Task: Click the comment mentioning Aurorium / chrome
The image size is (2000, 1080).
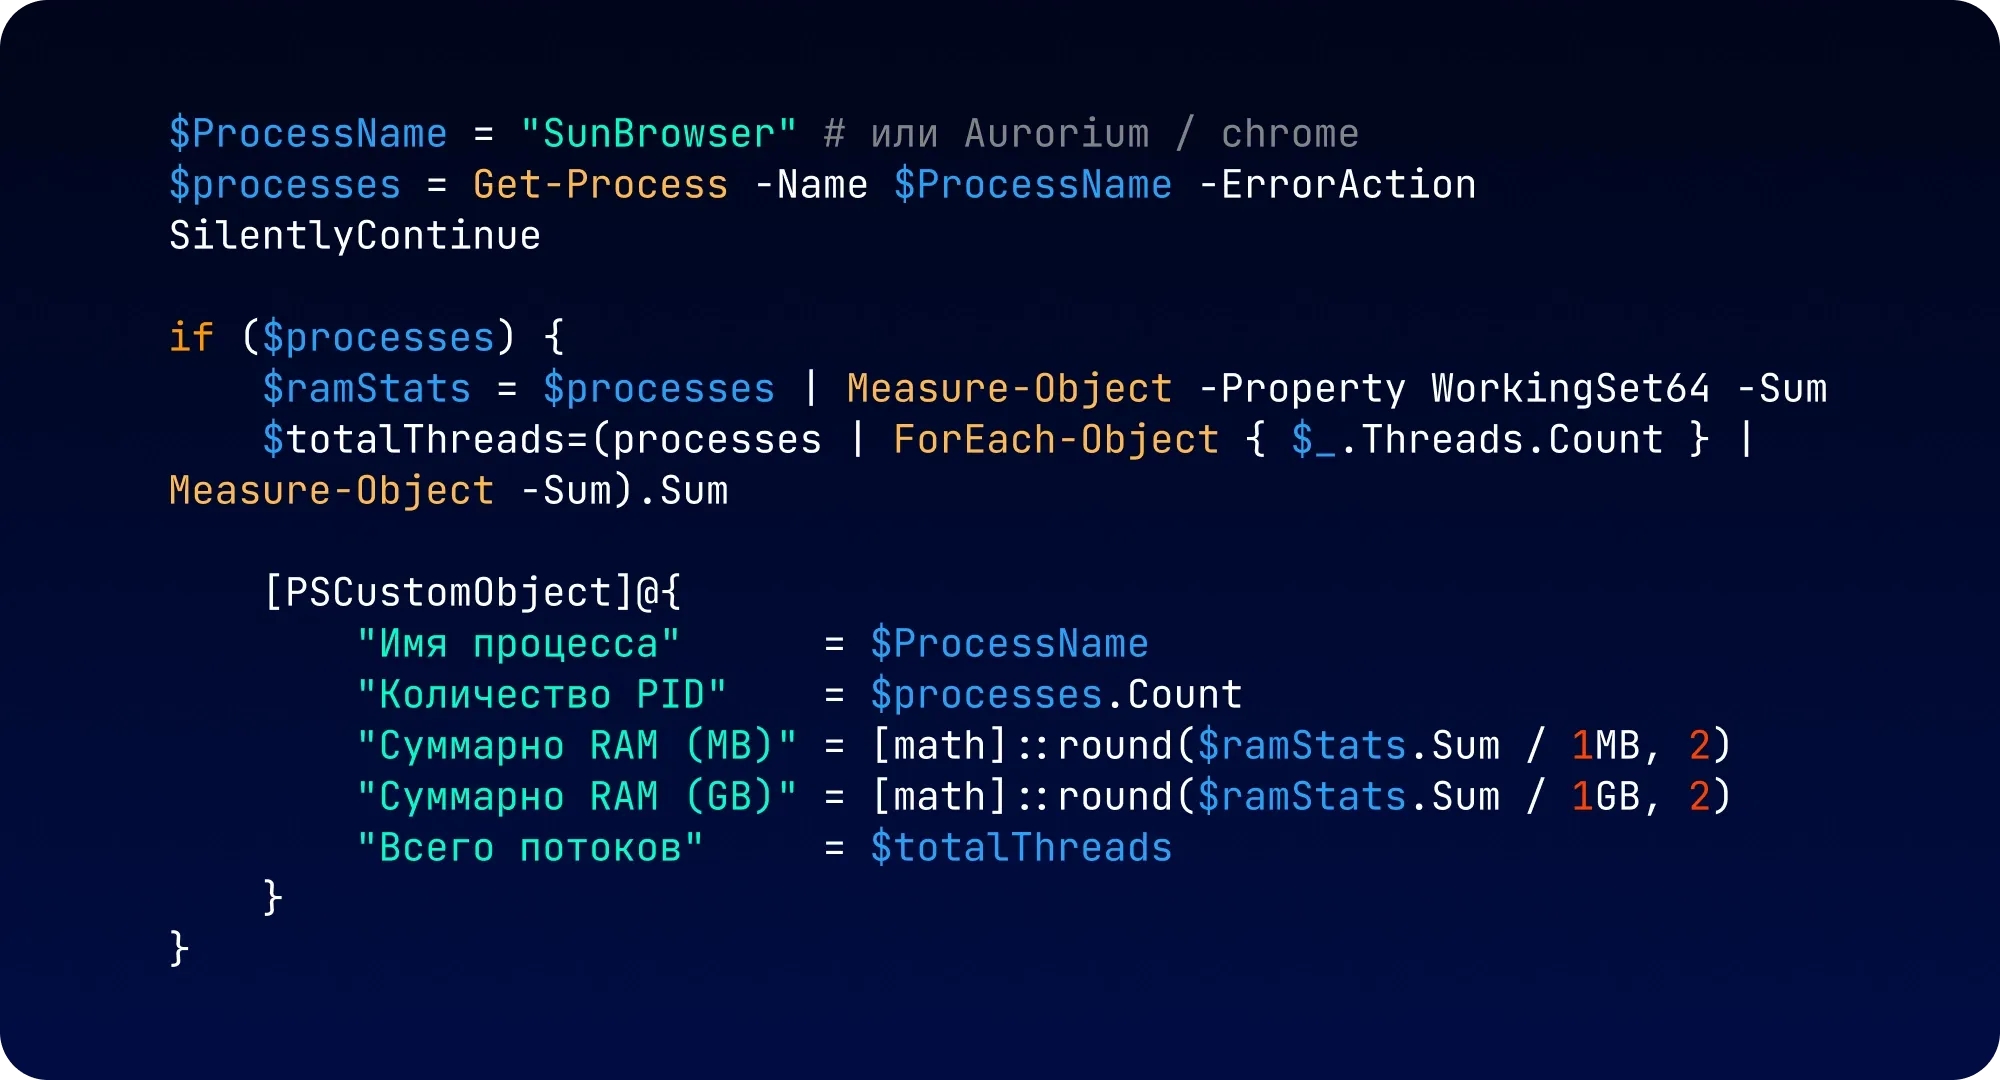Action: tap(1091, 134)
